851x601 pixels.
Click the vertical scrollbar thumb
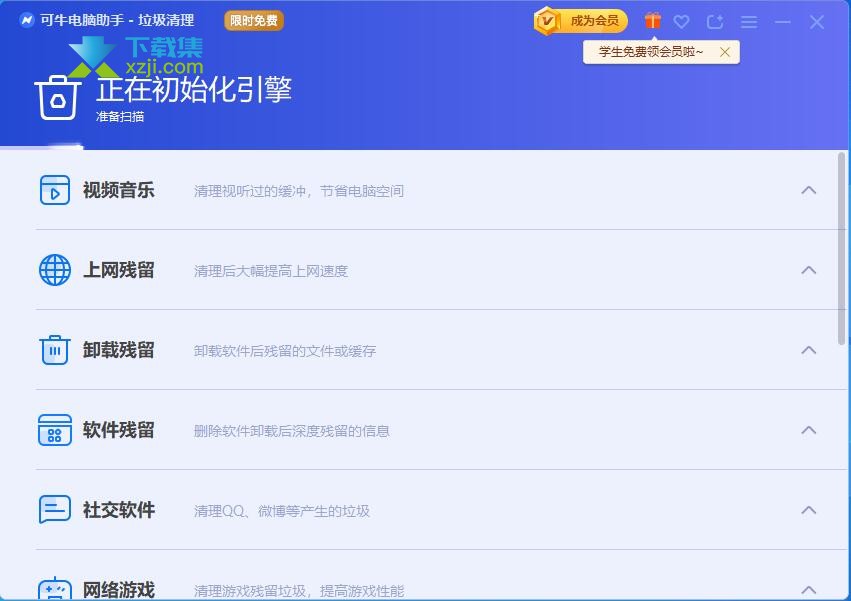pyautogui.click(x=841, y=249)
